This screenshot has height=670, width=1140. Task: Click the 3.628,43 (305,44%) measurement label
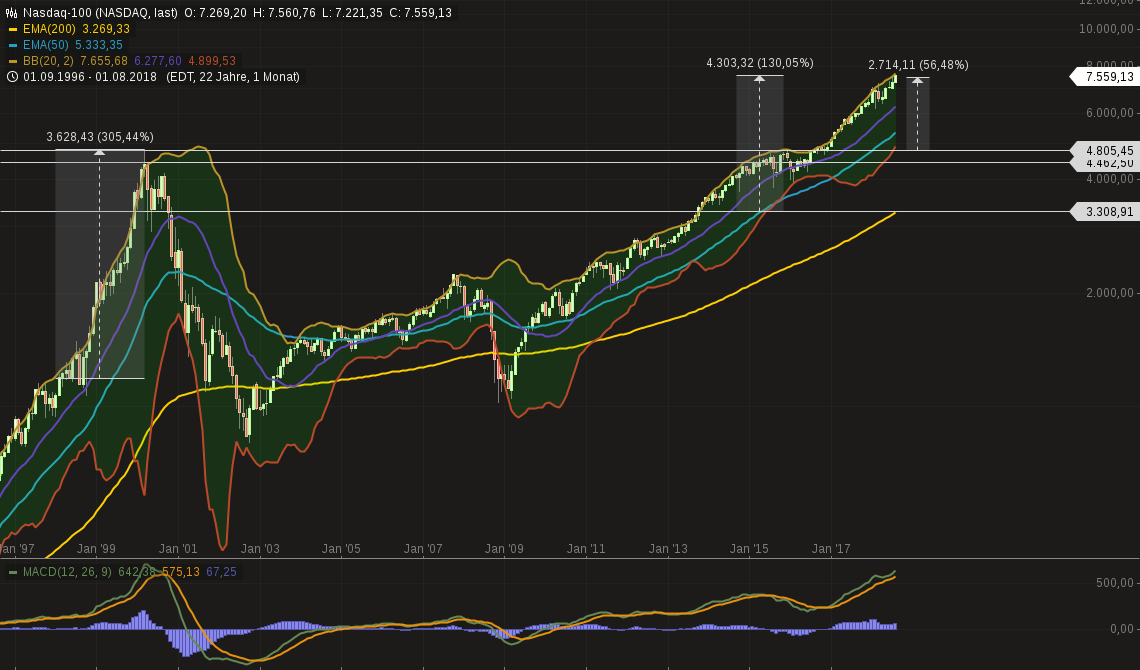pyautogui.click(x=99, y=134)
